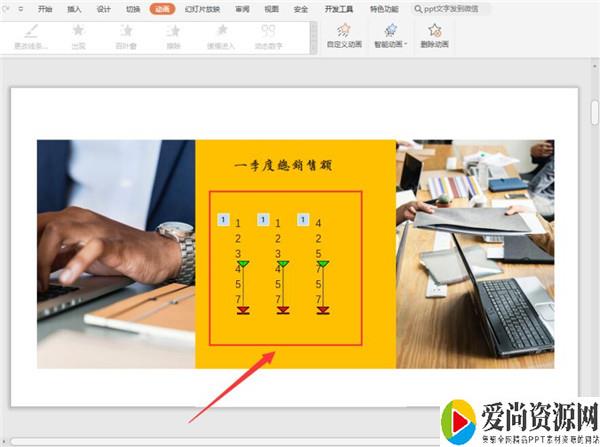The height and width of the screenshot is (447, 600).
Task: Click the 智能动画 (Smart Animation) icon
Action: pos(390,36)
